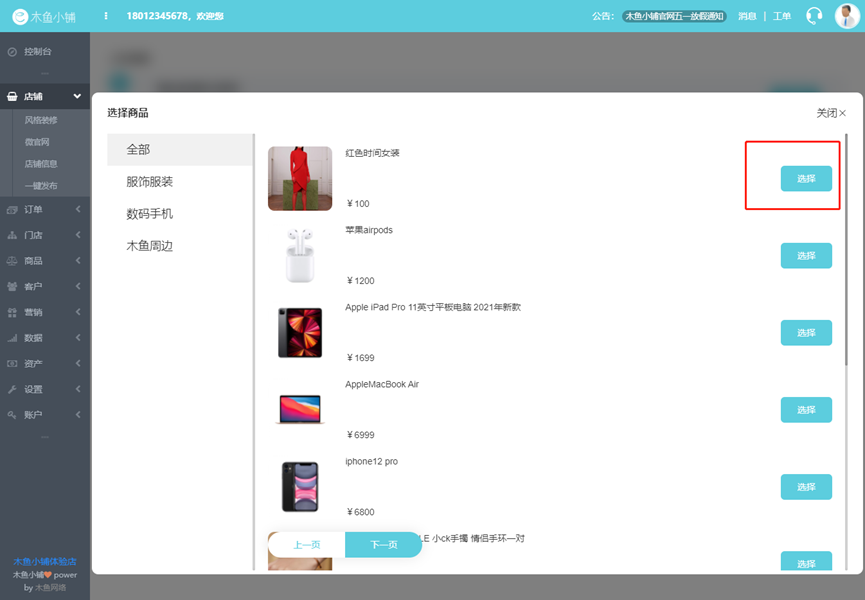Expand the 客户 menu chevron

coord(78,286)
